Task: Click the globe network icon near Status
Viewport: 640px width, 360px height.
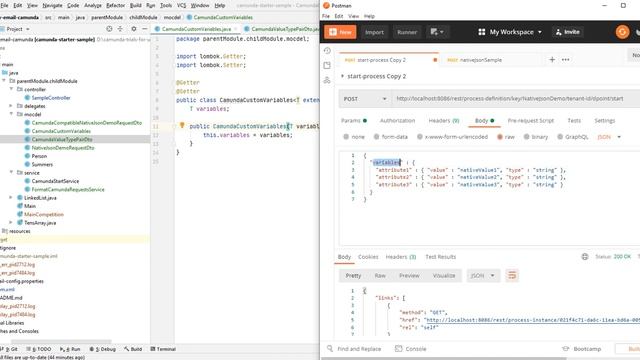Action: [x=585, y=257]
